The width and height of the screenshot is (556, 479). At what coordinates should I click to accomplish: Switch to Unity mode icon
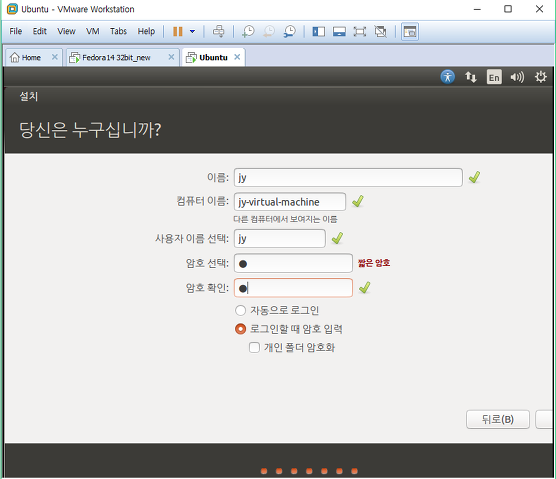380,32
